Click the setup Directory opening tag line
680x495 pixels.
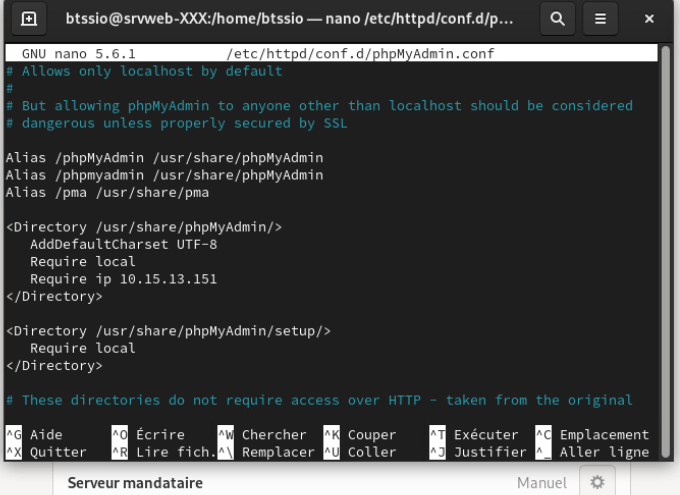[168, 331]
